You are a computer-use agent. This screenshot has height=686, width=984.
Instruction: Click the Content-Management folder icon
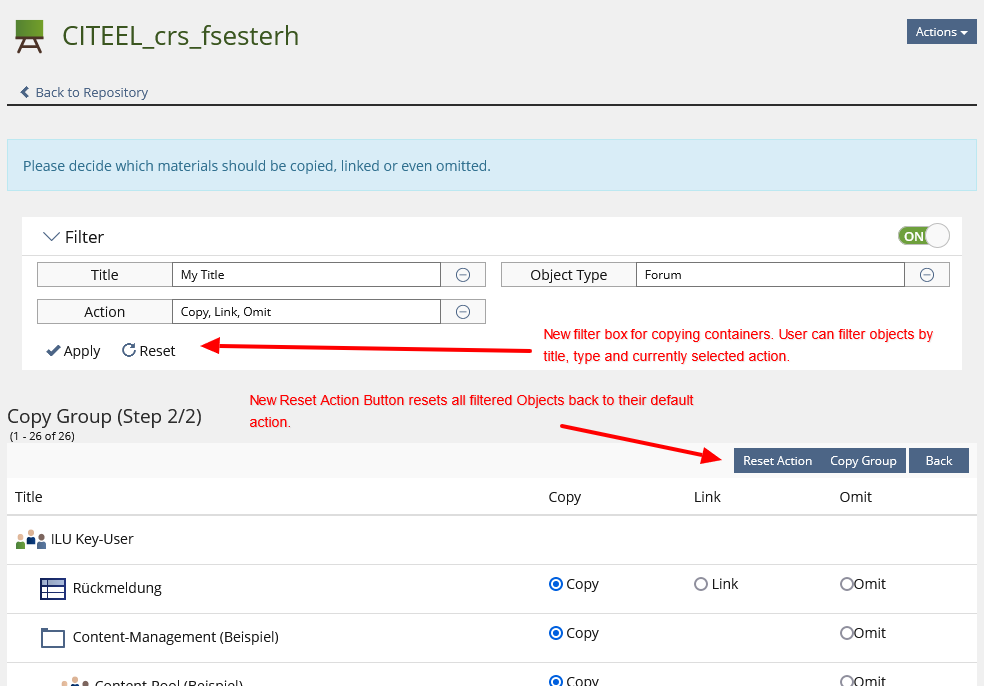point(53,638)
